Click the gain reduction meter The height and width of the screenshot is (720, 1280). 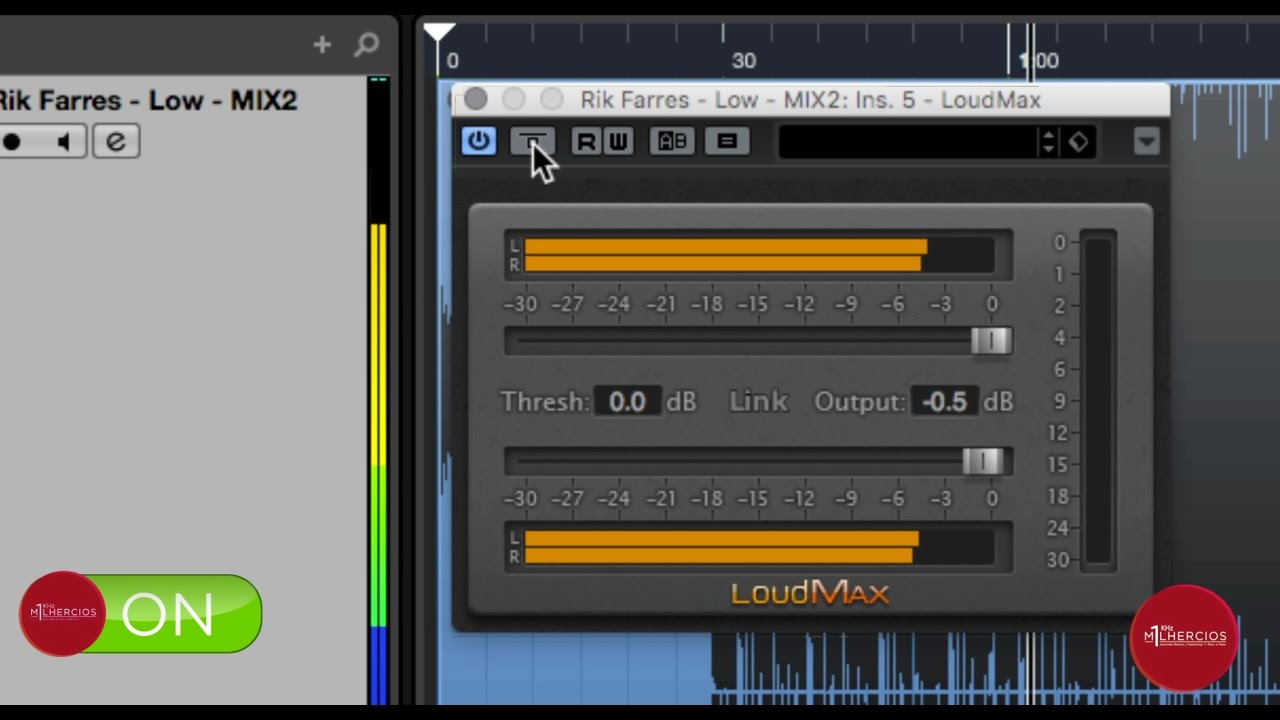point(1097,401)
